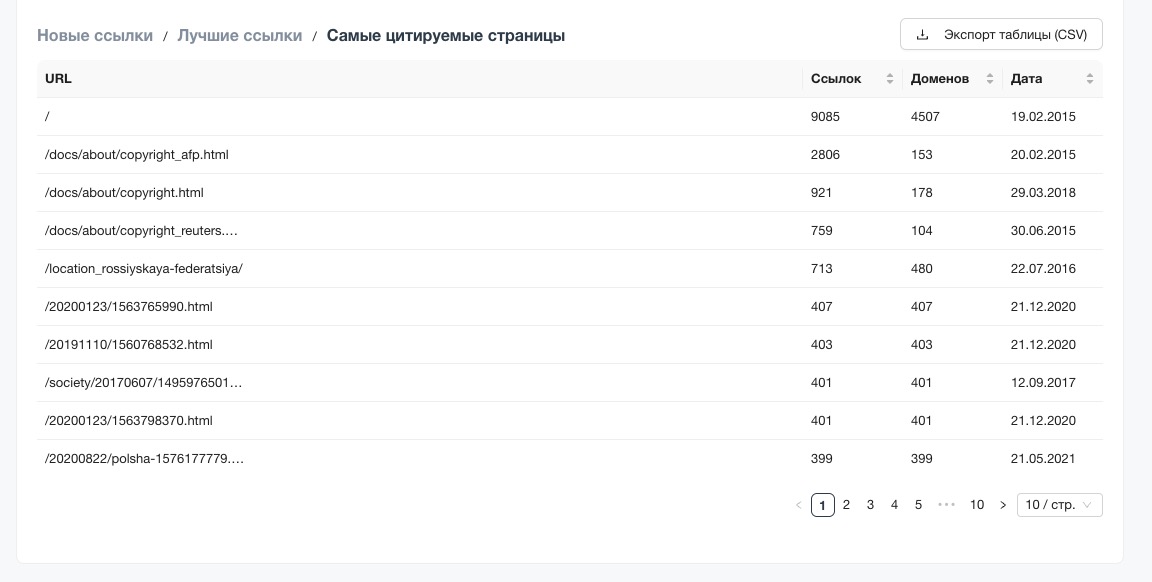Go to pagination page 2
This screenshot has height=582, width=1152.
click(x=846, y=505)
